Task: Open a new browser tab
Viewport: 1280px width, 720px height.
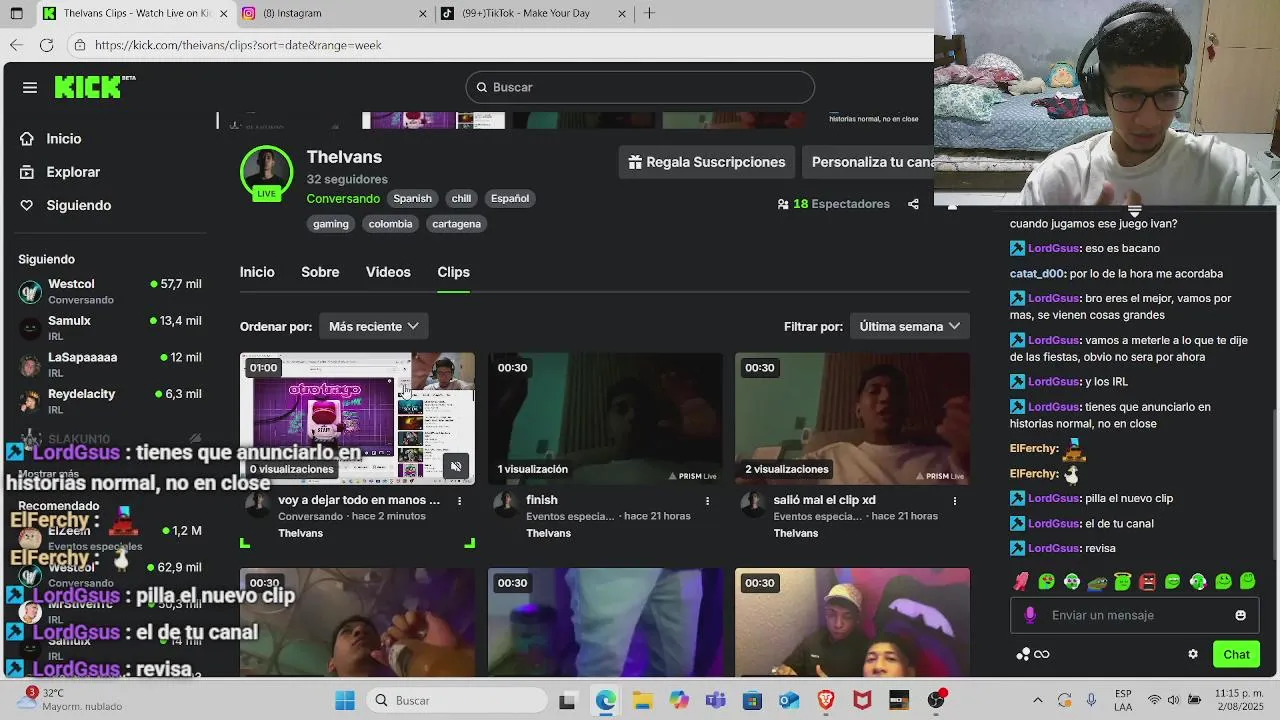Action: pyautogui.click(x=649, y=13)
